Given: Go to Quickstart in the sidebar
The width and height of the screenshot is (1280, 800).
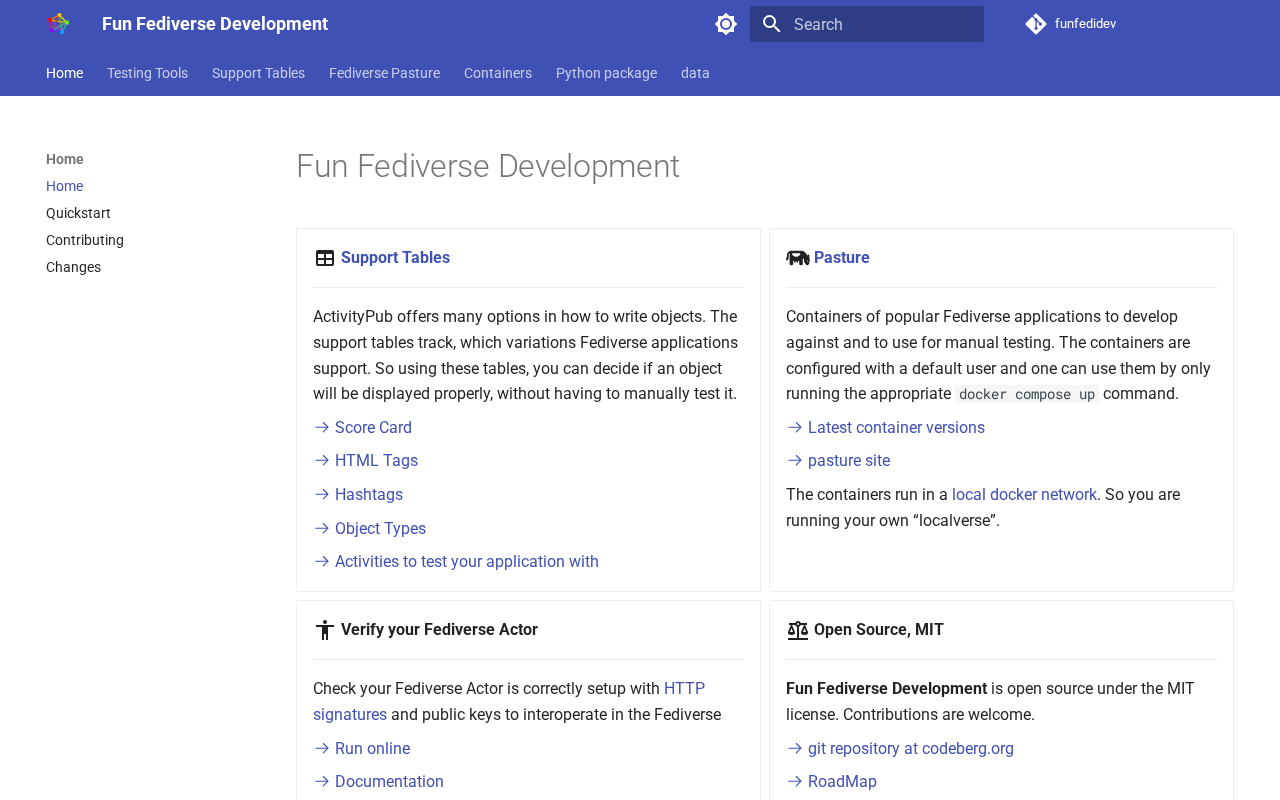Looking at the screenshot, I should coord(78,213).
